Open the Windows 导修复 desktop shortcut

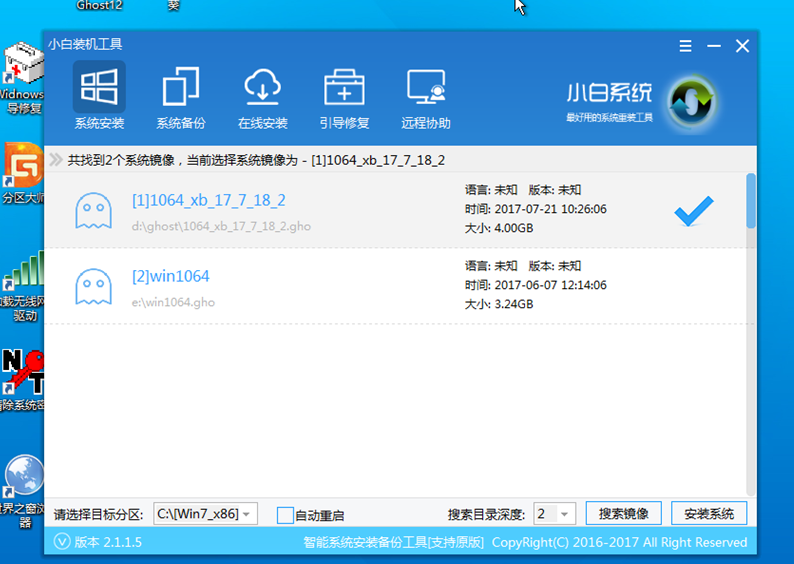[22, 78]
